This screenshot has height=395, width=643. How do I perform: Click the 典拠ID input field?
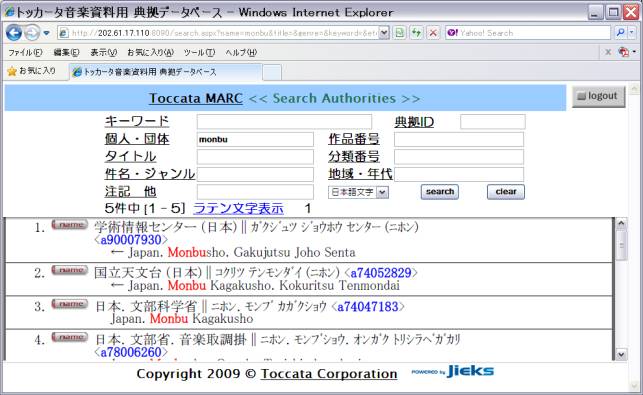[493, 122]
